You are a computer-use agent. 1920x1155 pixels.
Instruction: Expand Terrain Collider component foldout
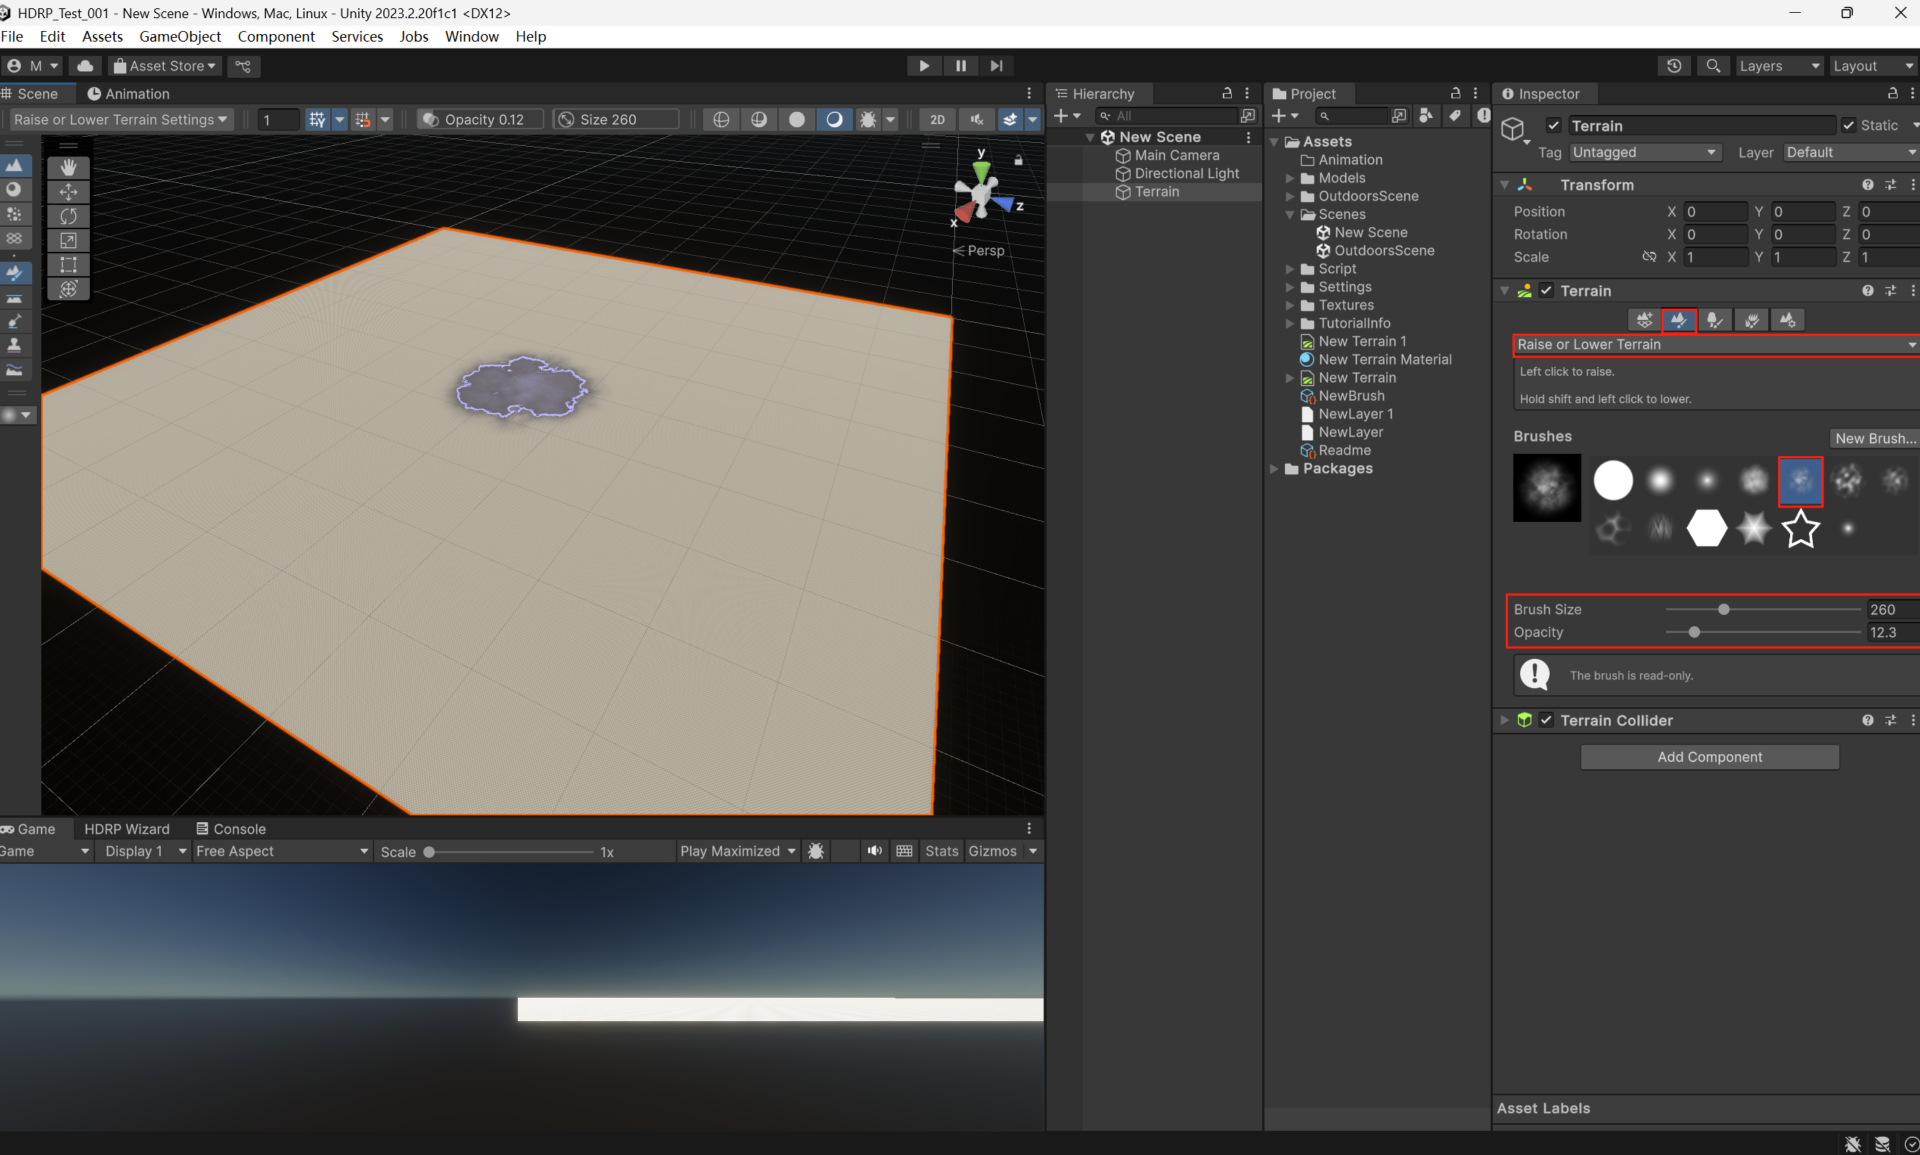click(1504, 720)
